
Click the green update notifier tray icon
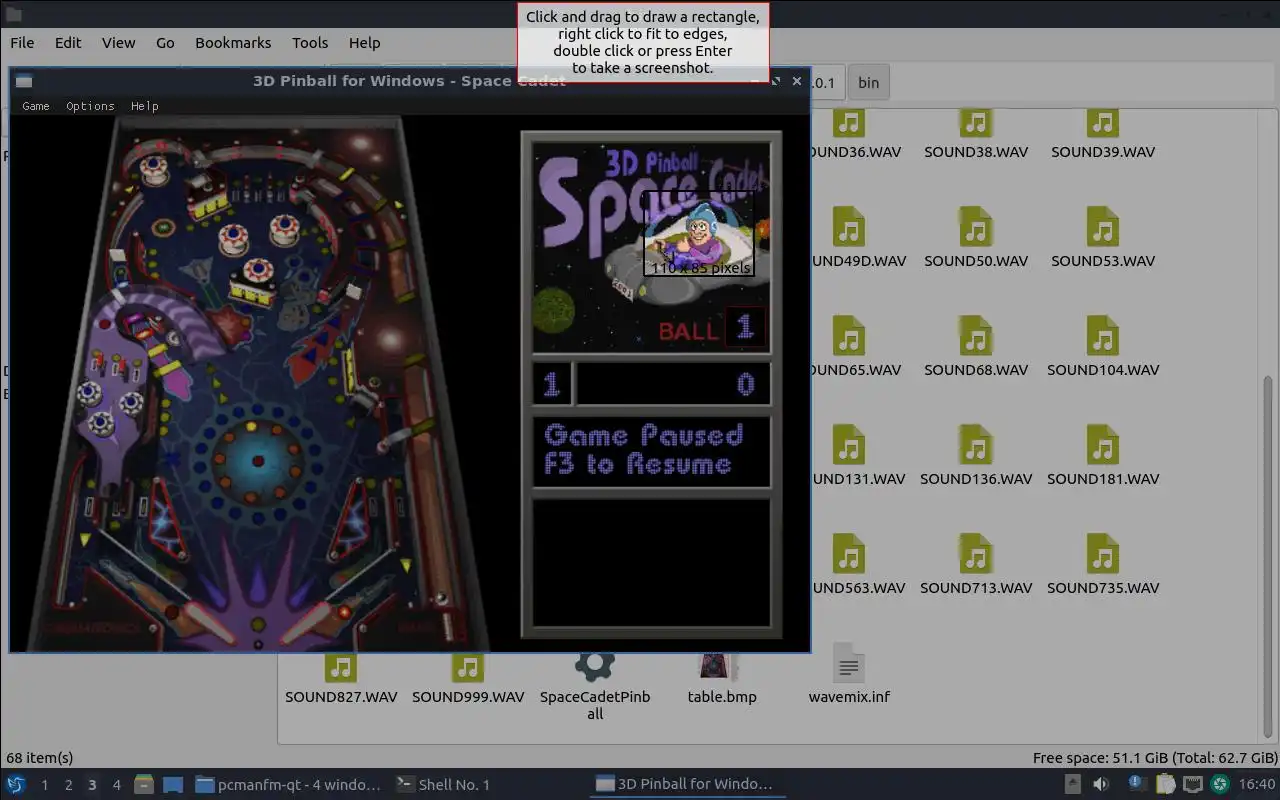point(1220,785)
